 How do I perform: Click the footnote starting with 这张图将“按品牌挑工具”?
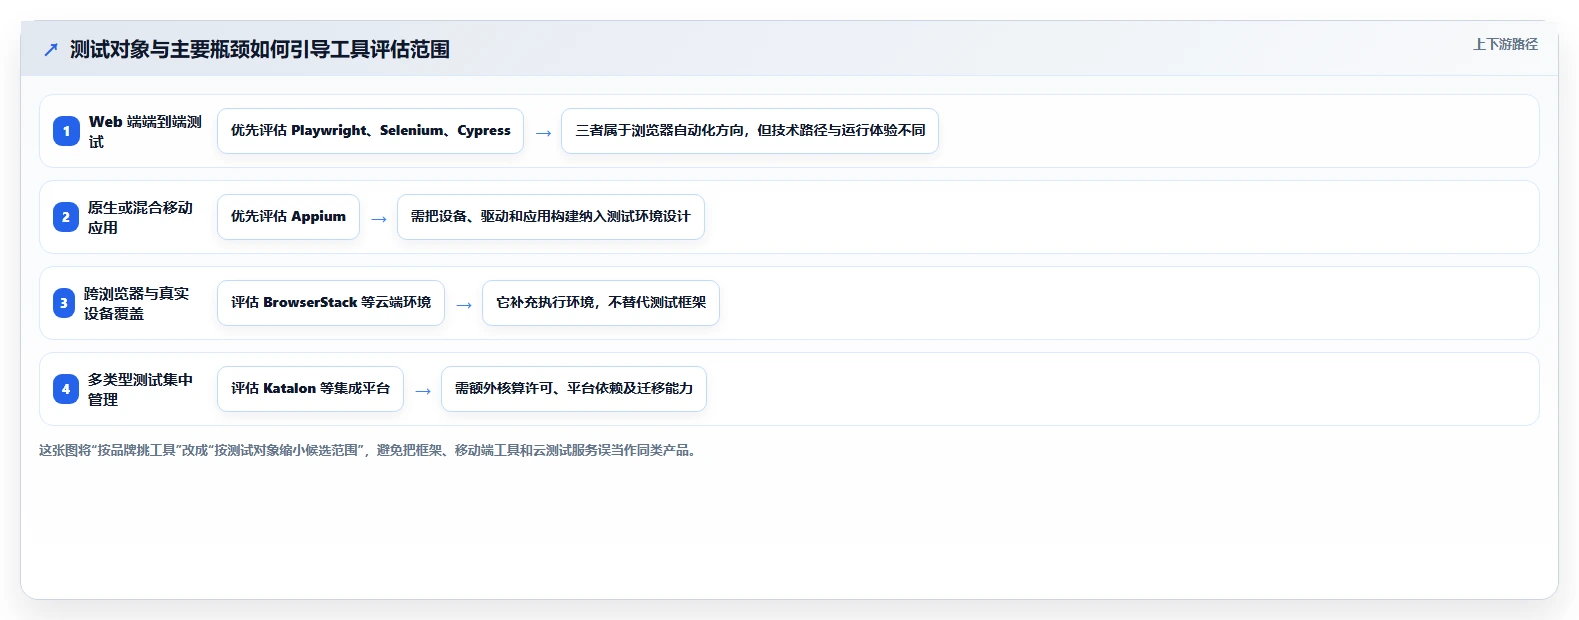pyautogui.click(x=369, y=451)
